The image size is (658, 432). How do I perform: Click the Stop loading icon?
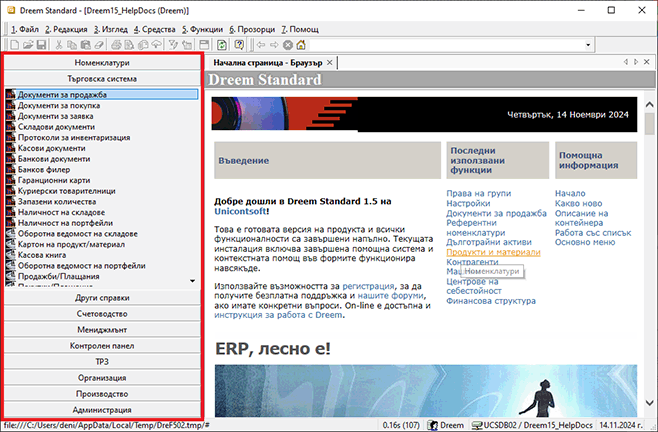(287, 45)
